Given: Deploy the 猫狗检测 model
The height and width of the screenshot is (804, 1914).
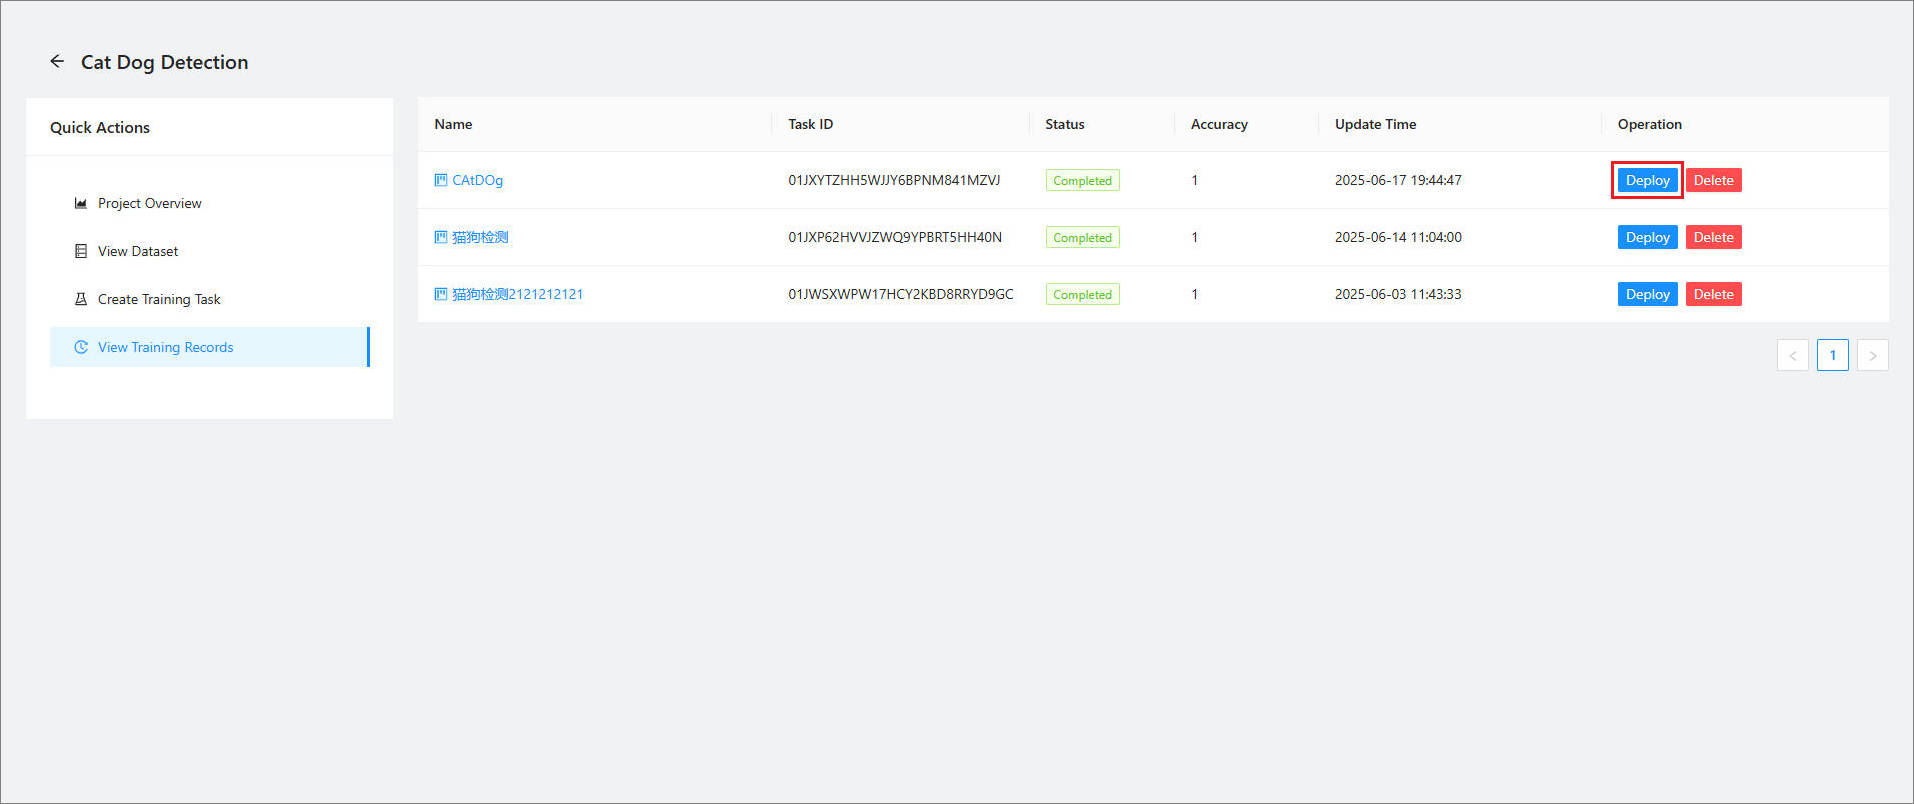Looking at the screenshot, I should click(1647, 237).
